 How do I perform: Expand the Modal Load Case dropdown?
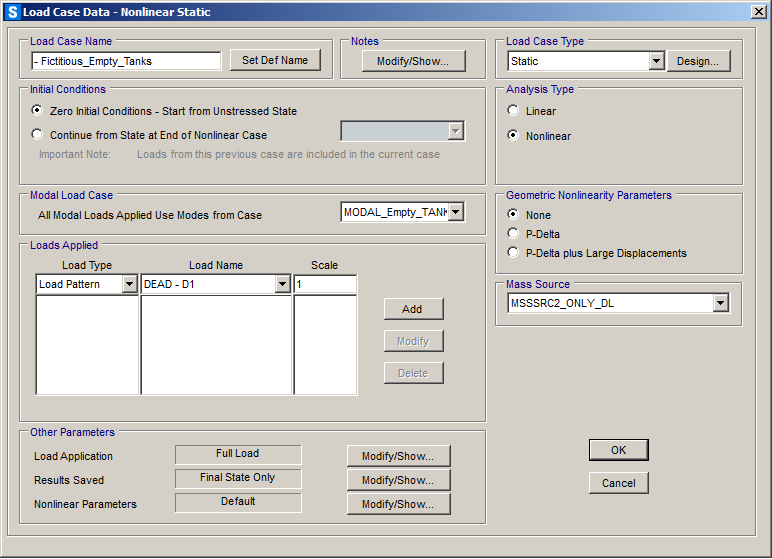pos(456,212)
